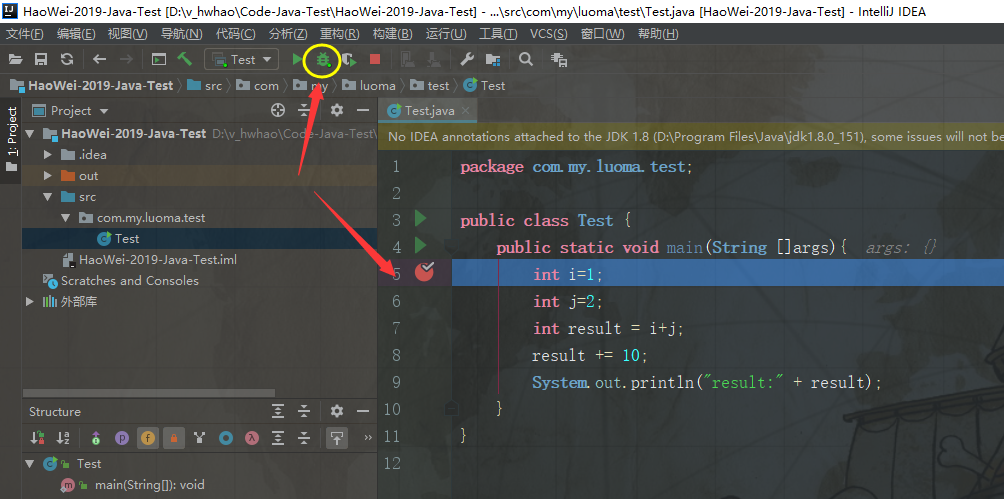This screenshot has height=499, width=1004.
Task: Run the Test configuration with green arrow
Action: pos(296,60)
